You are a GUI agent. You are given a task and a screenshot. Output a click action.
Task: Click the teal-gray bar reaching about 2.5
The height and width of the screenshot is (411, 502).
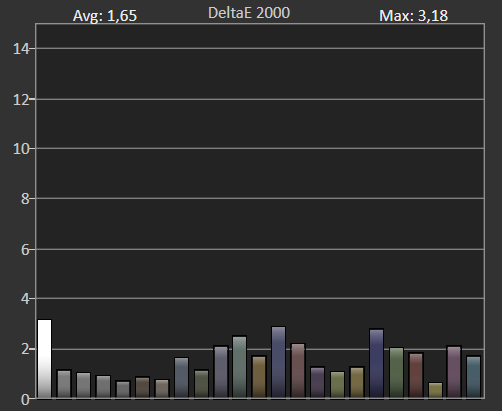point(239,367)
